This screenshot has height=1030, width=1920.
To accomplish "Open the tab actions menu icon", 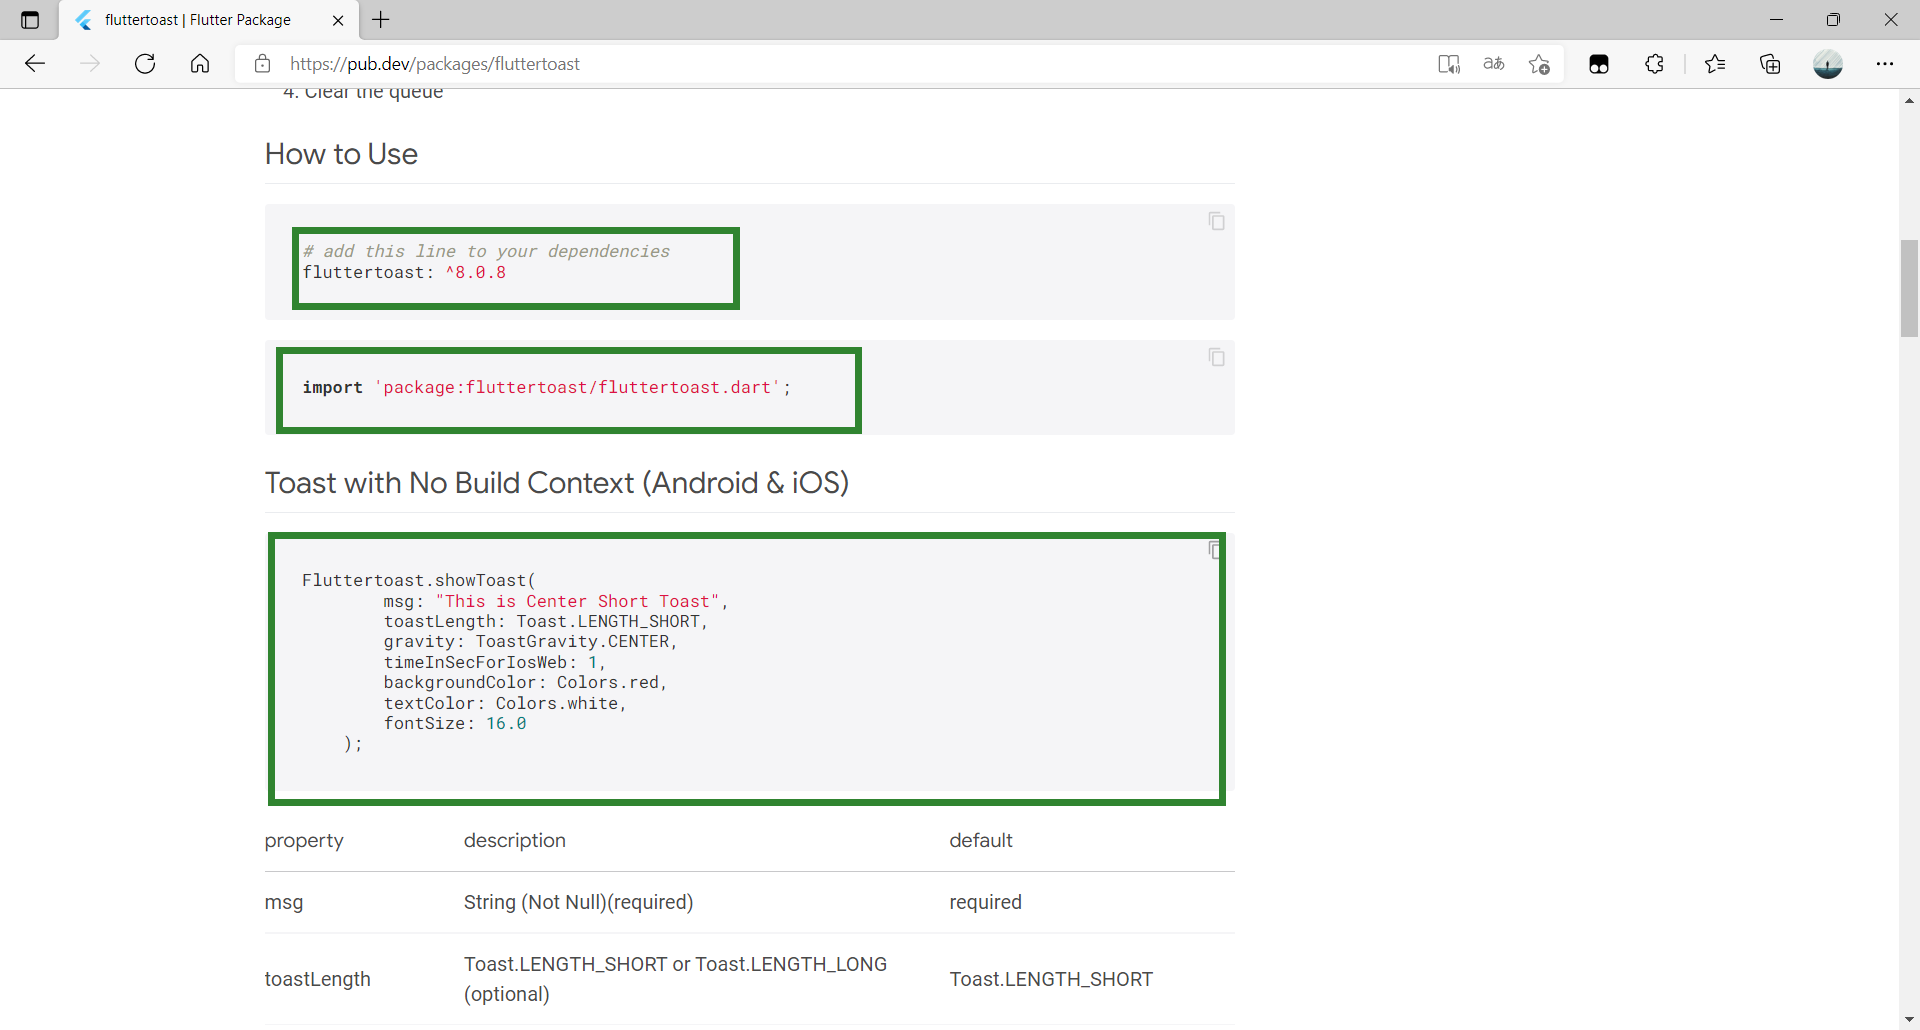I will point(30,20).
